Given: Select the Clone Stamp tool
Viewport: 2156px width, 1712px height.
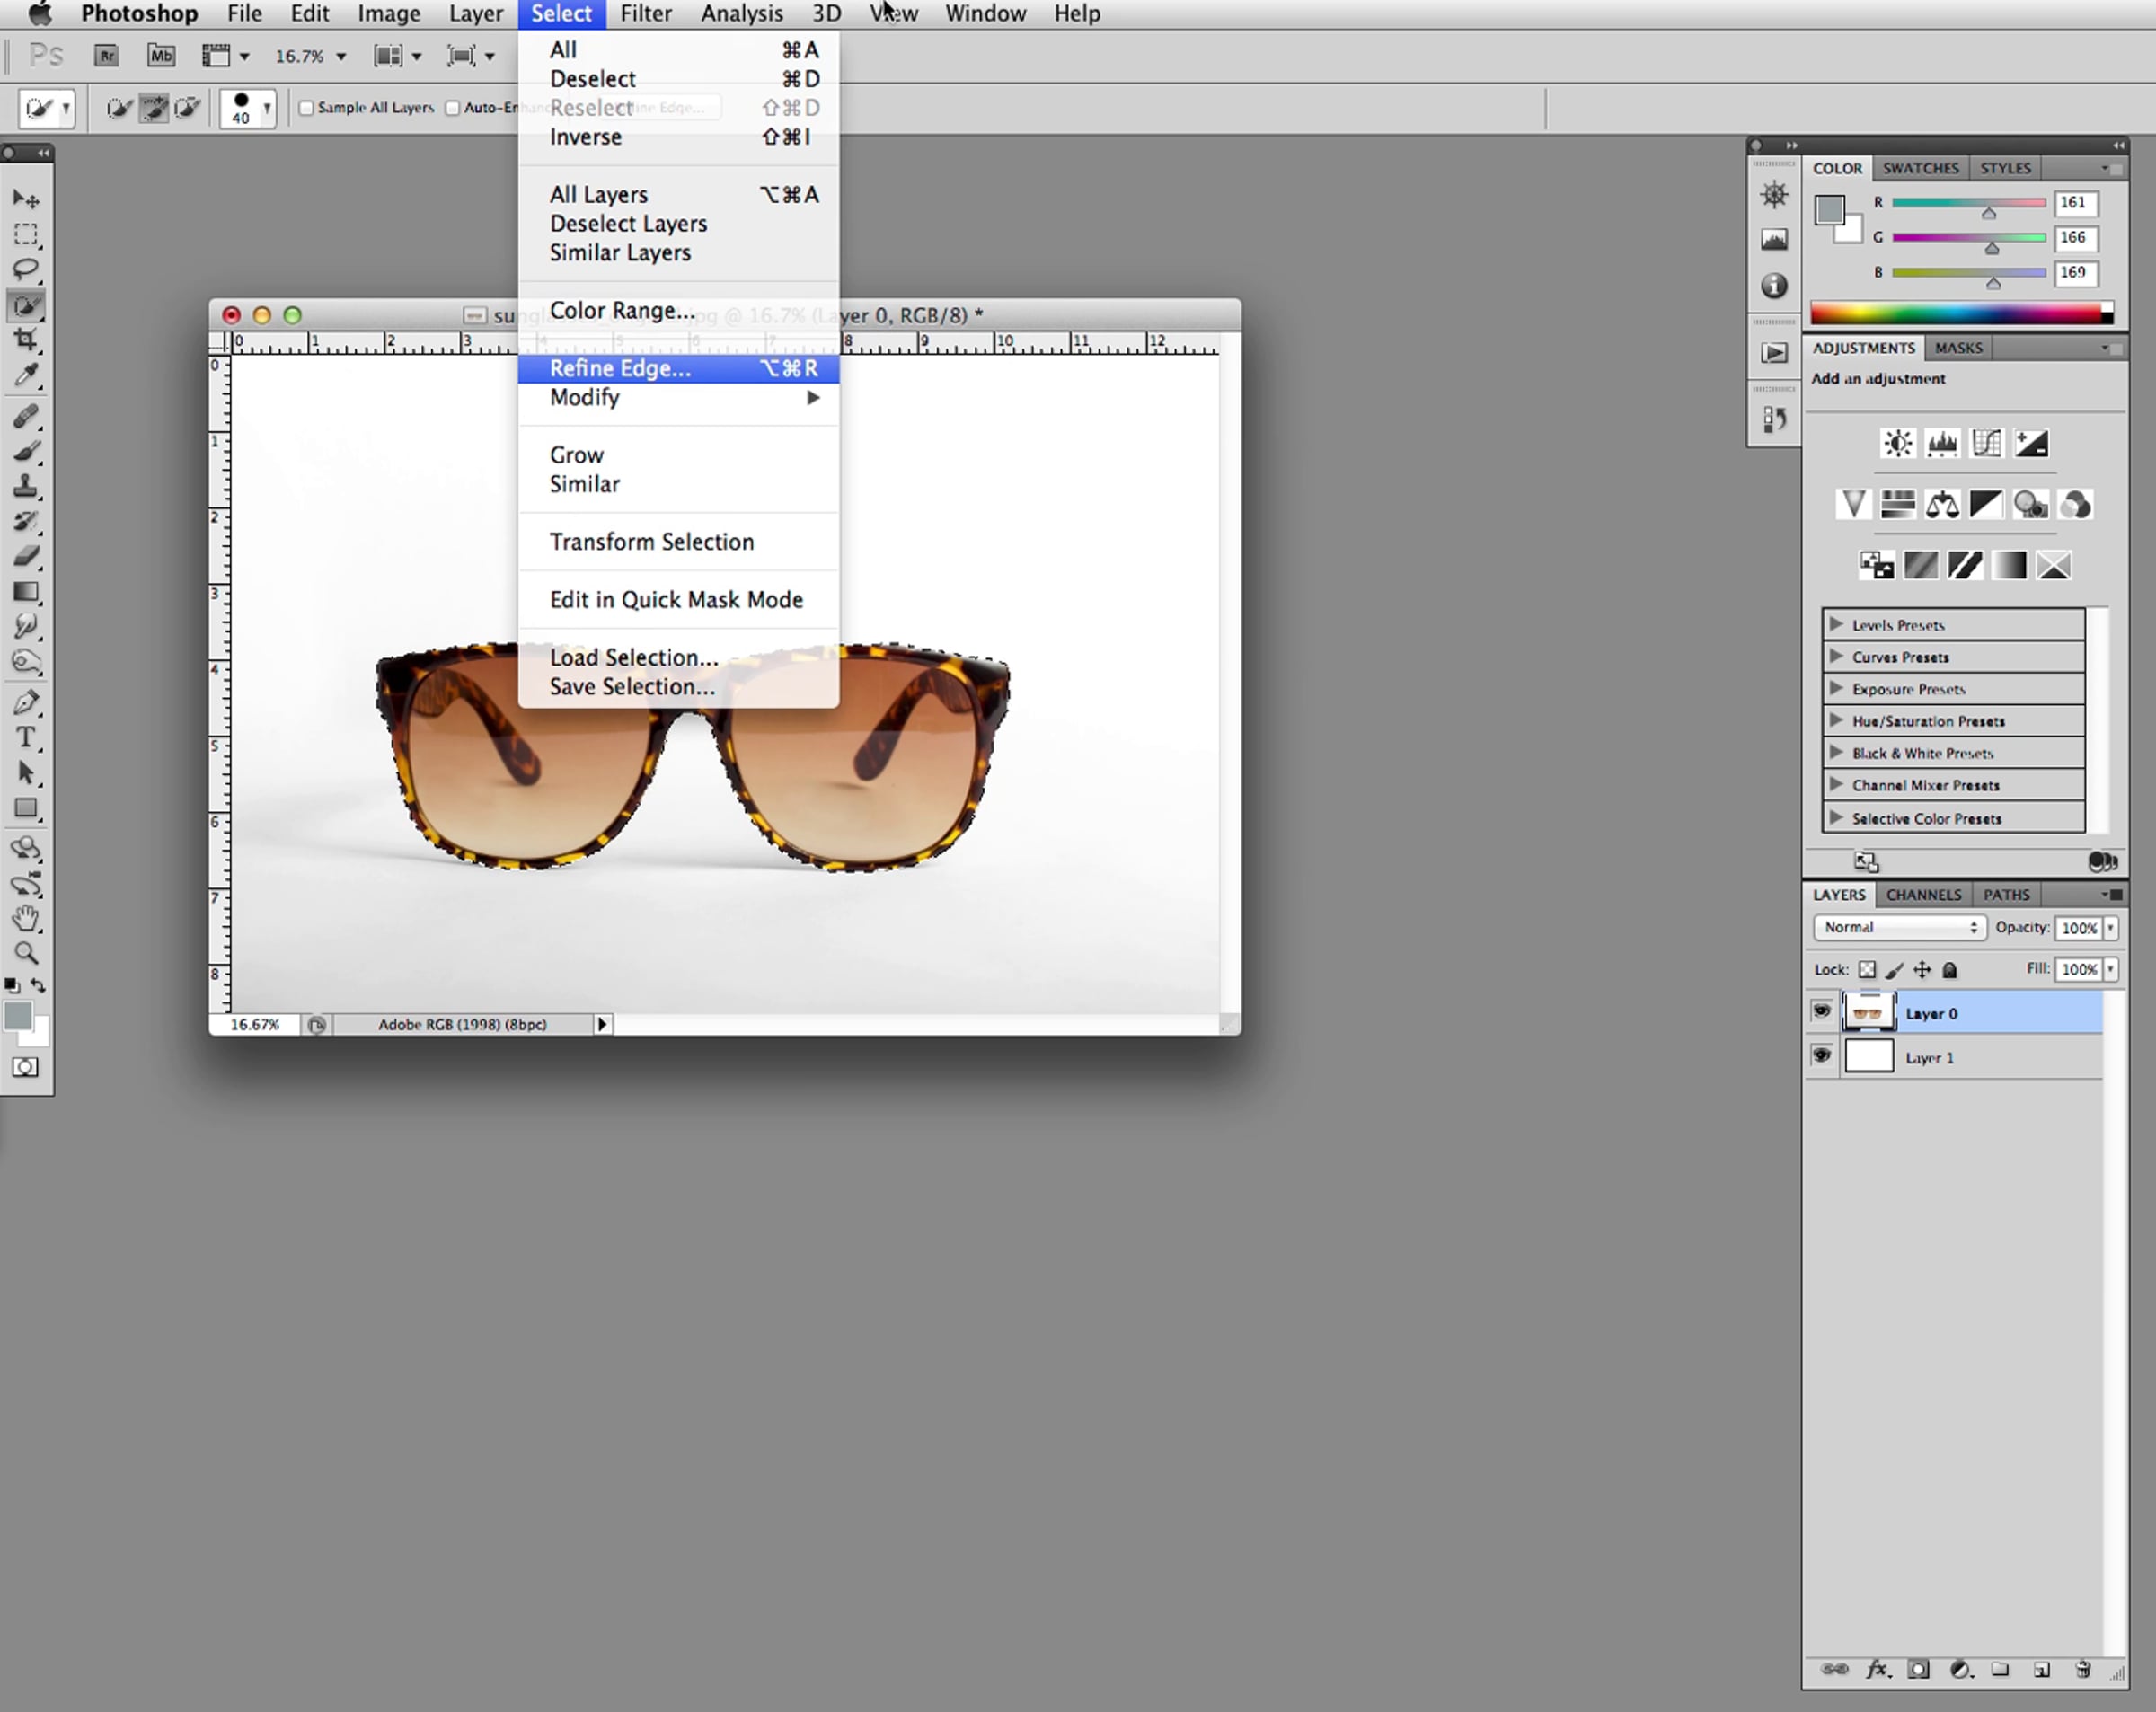Looking at the screenshot, I should (x=26, y=486).
